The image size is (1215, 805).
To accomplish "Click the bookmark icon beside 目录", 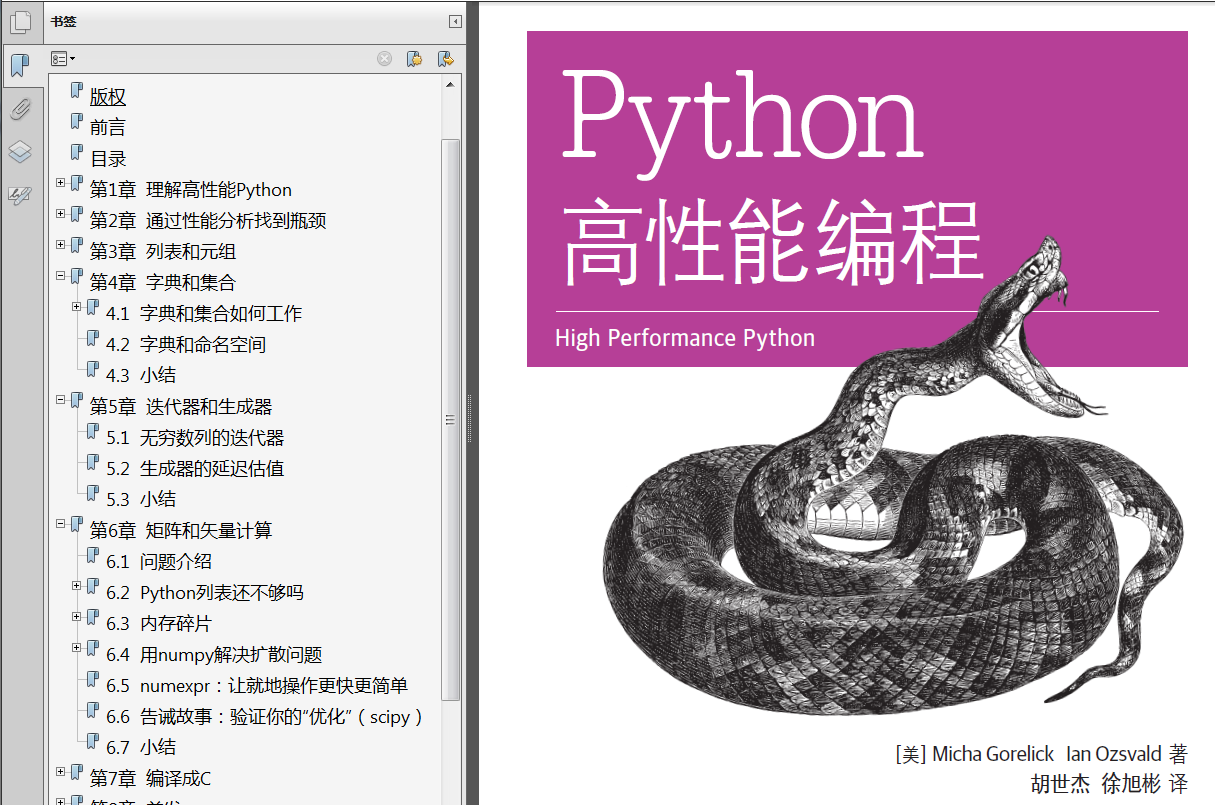I will (77, 154).
